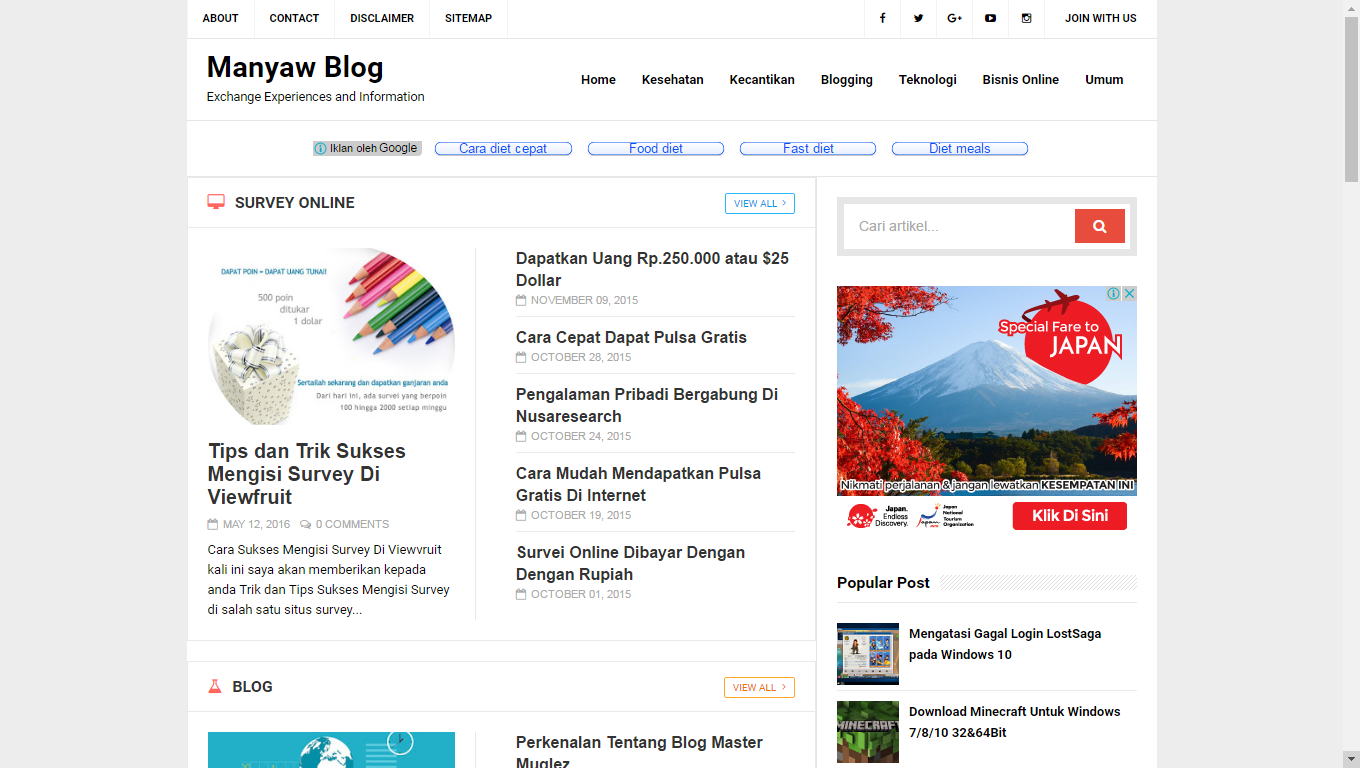Screen dimensions: 1360x768
Task: Open Download Minecraft Untuk Windows popular post
Action: (1014, 722)
